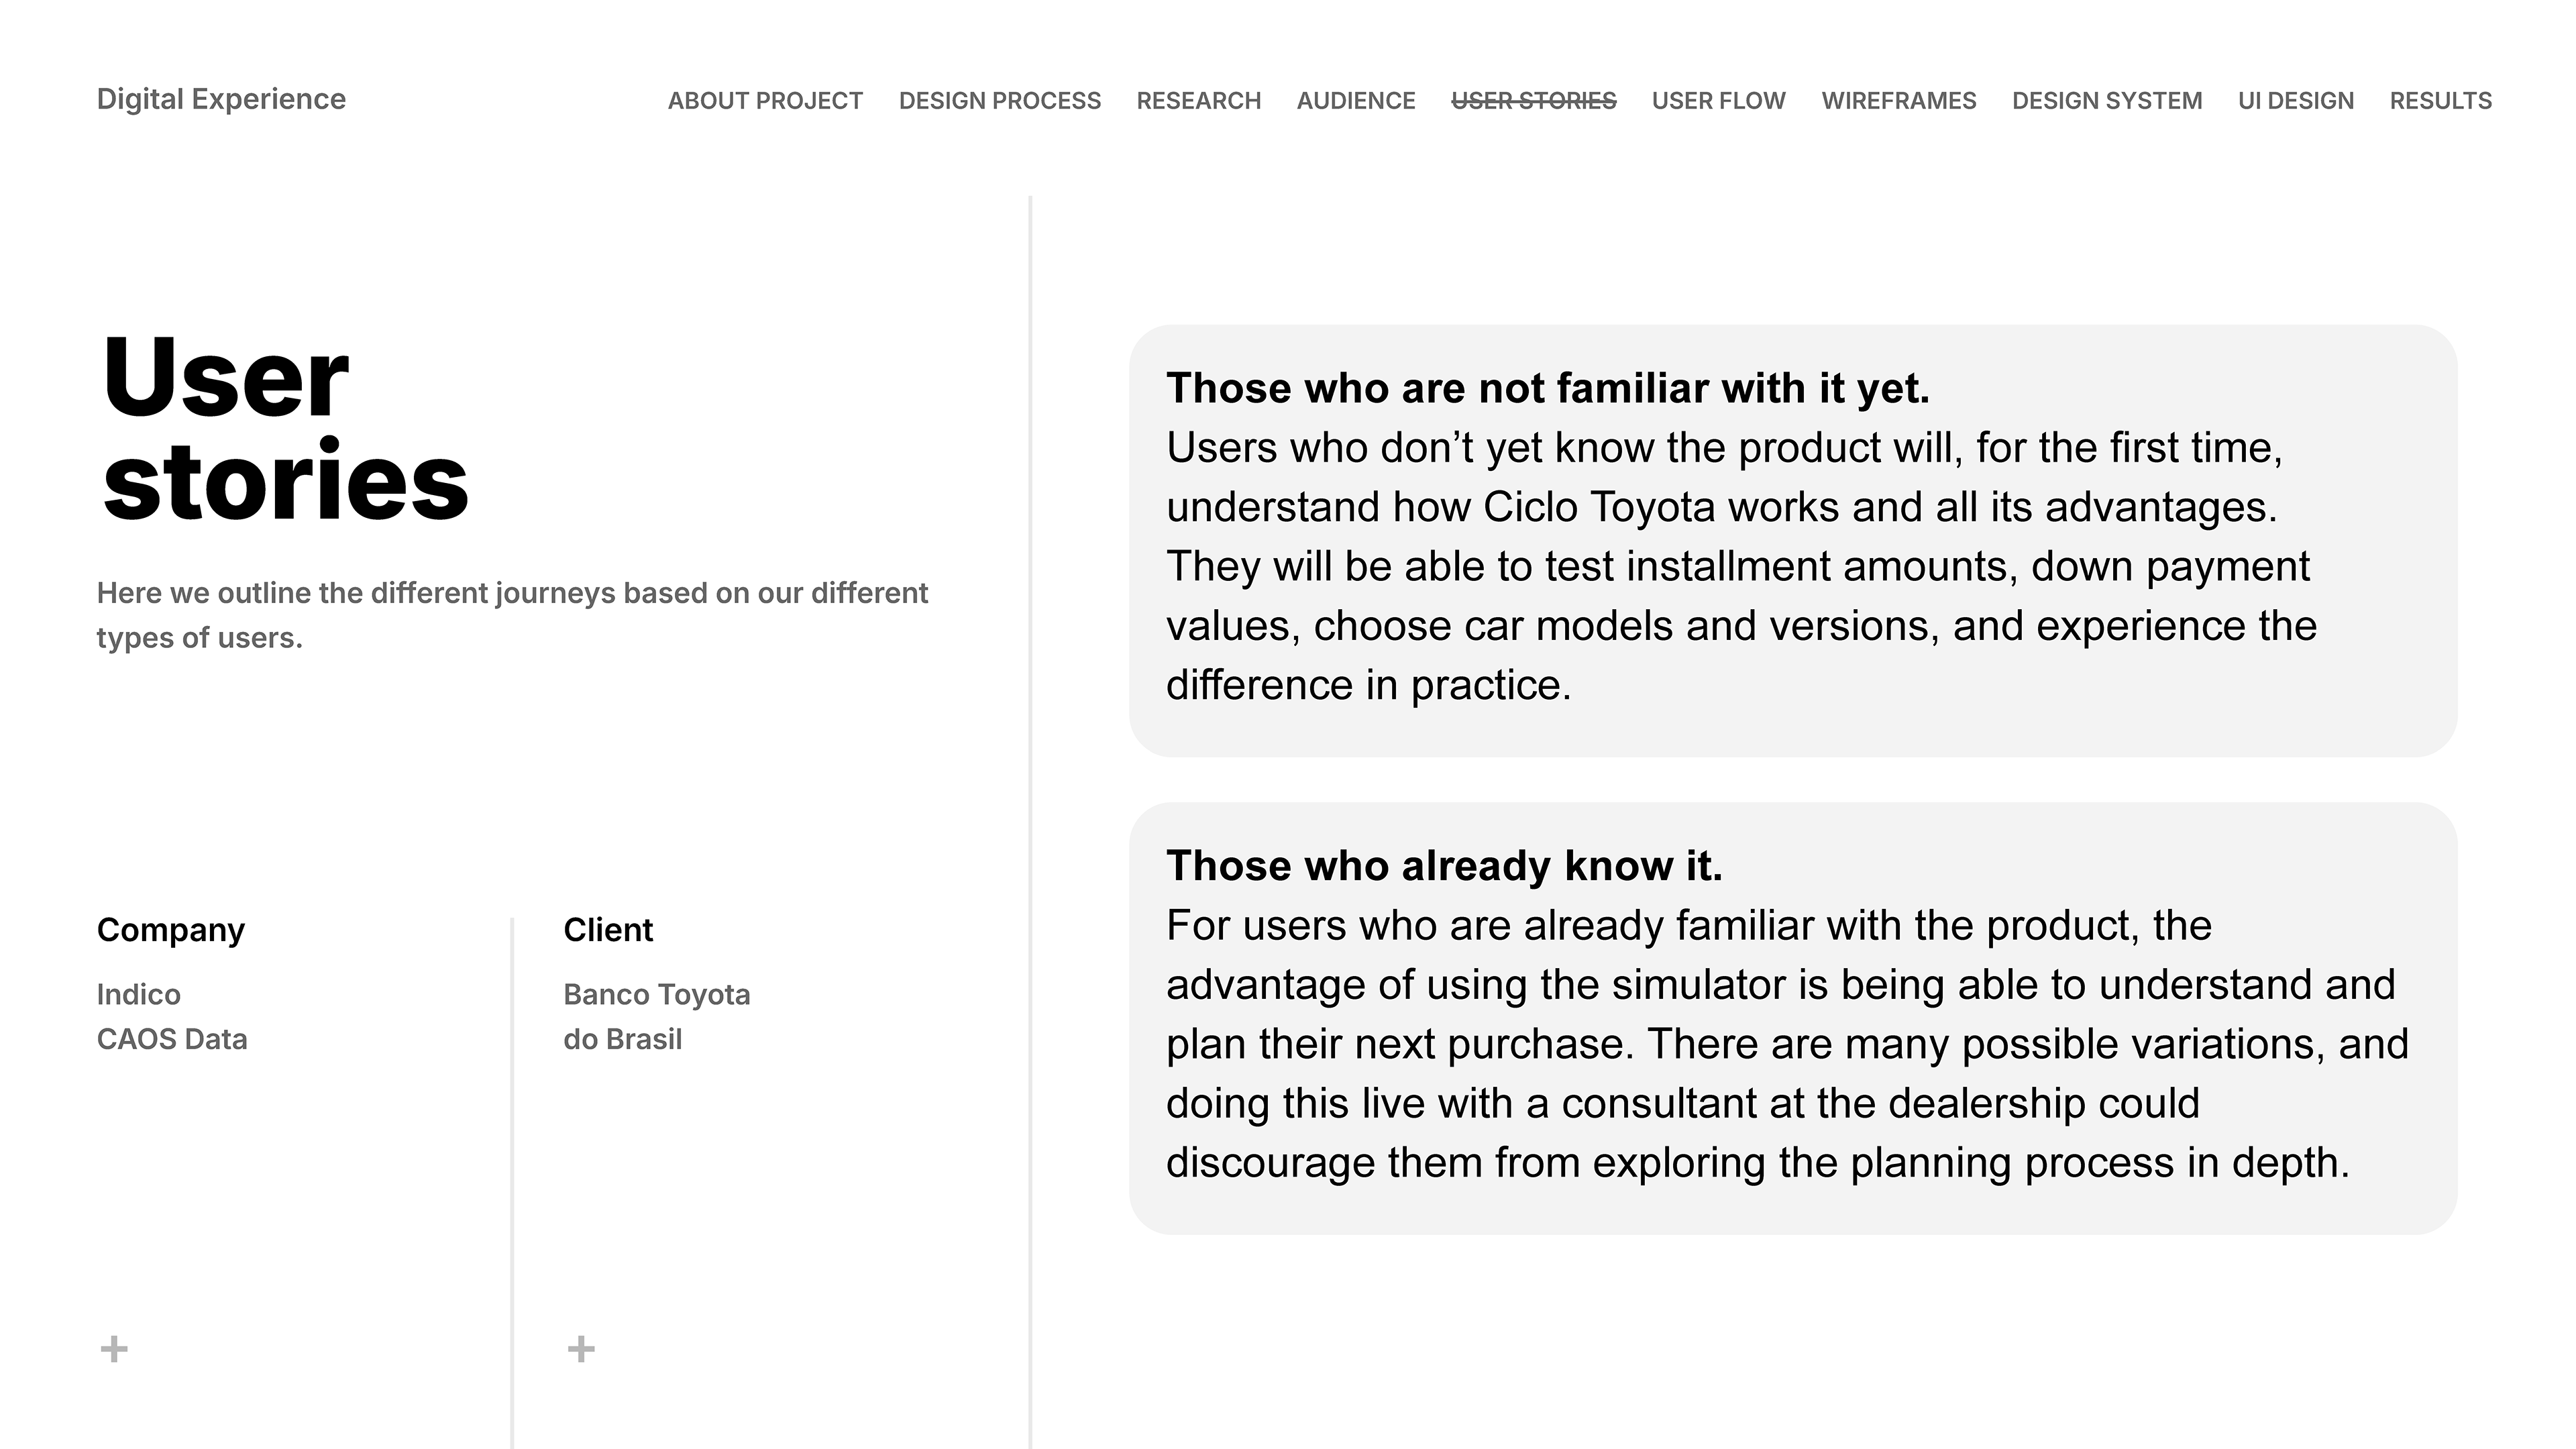Go to Design System section
Viewport: 2576px width, 1449px height.
[x=2106, y=101]
